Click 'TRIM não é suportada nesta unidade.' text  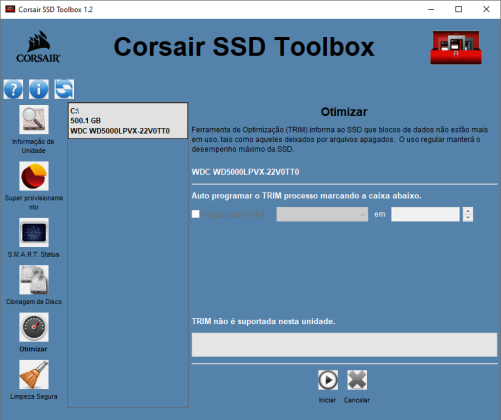[263, 321]
